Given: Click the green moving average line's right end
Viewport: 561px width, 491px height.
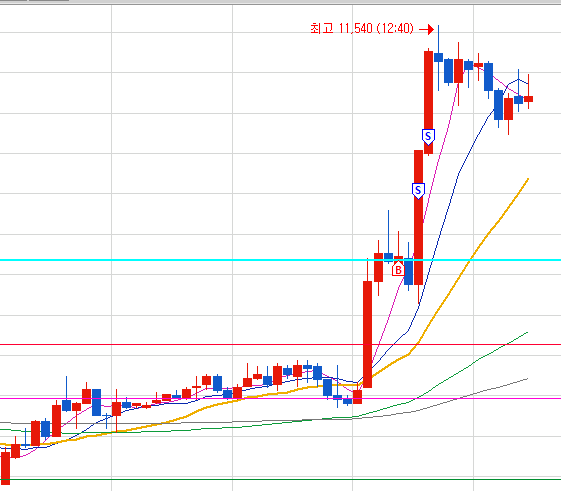Looking at the screenshot, I should pyautogui.click(x=527, y=333).
